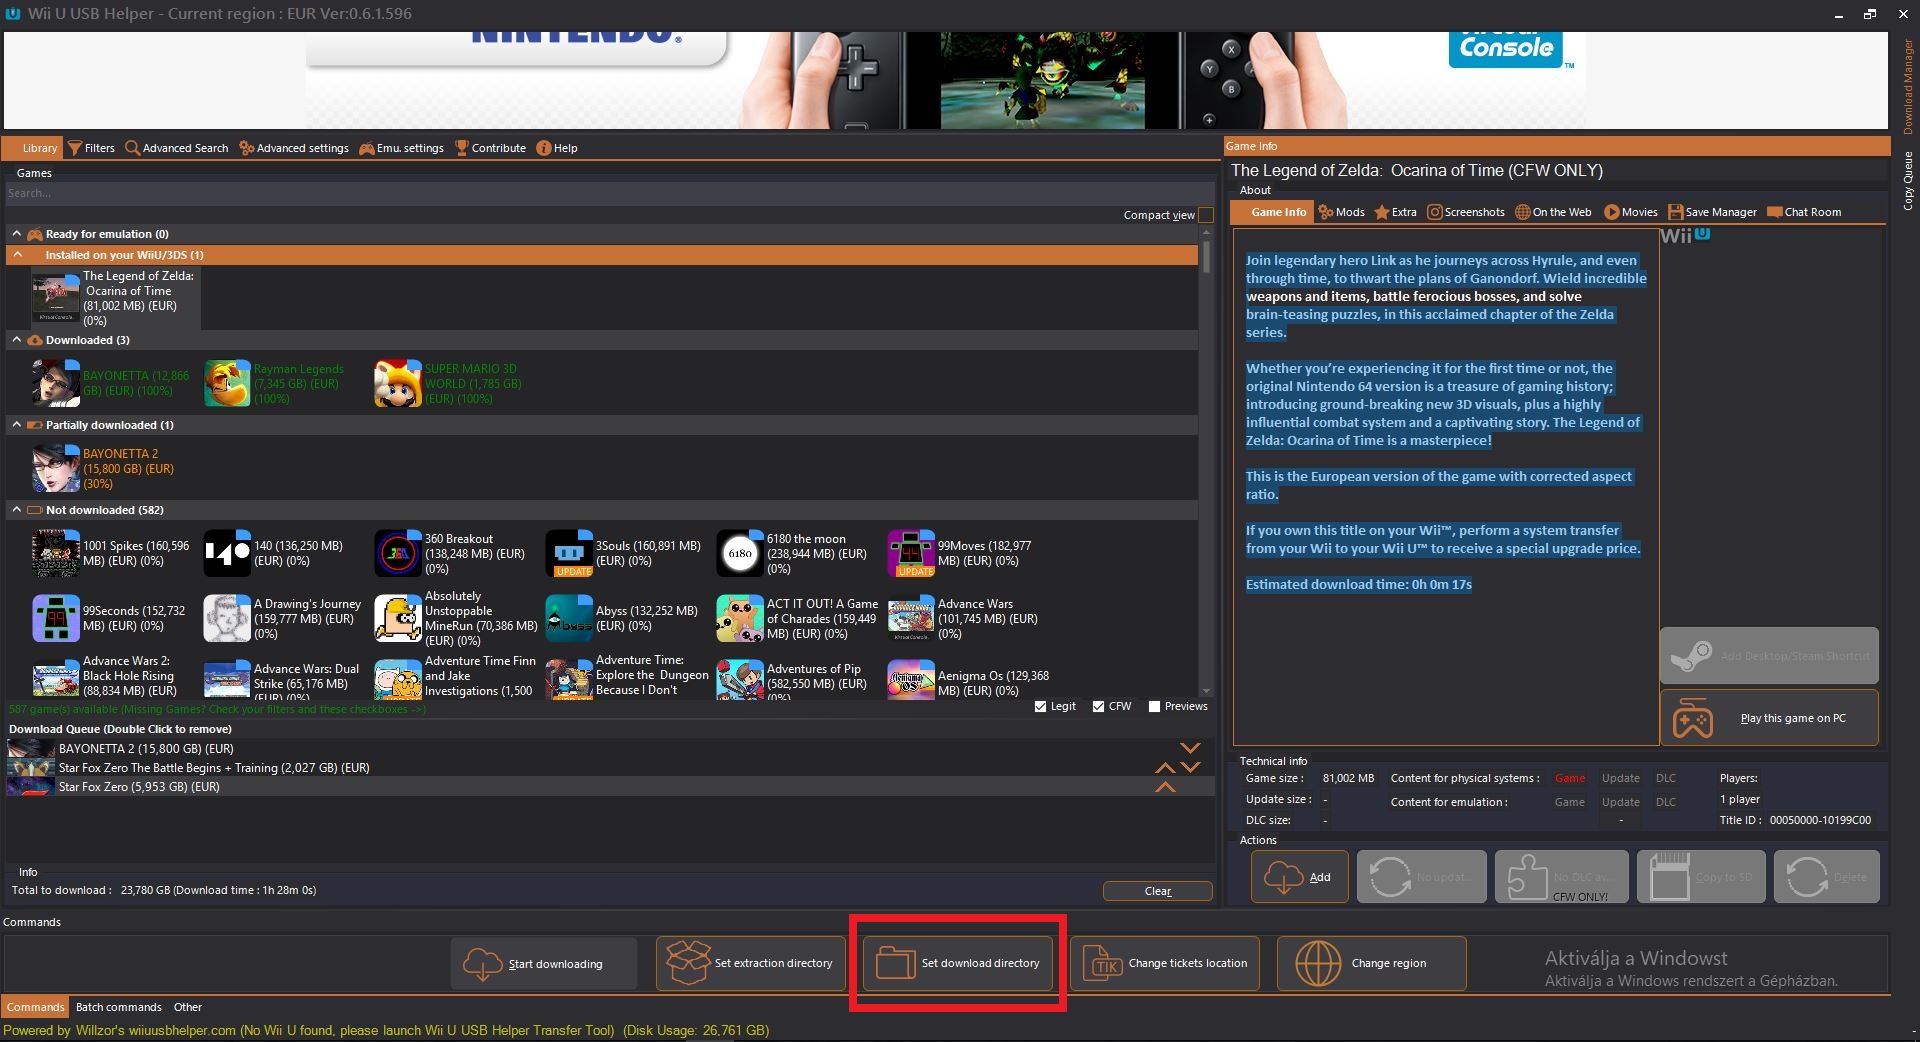The image size is (1920, 1042).
Task: Collapse Installed on your WiiU/3DS group
Action: point(18,255)
